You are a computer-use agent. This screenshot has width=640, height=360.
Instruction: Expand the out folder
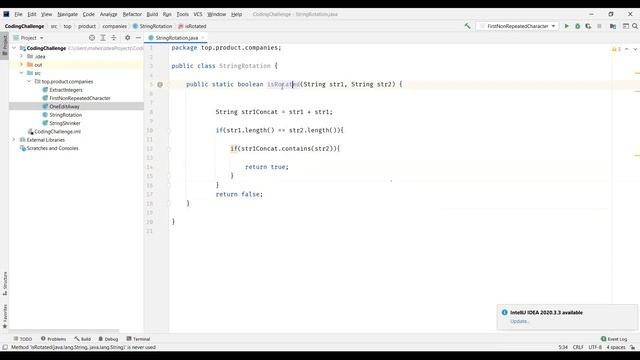point(22,64)
